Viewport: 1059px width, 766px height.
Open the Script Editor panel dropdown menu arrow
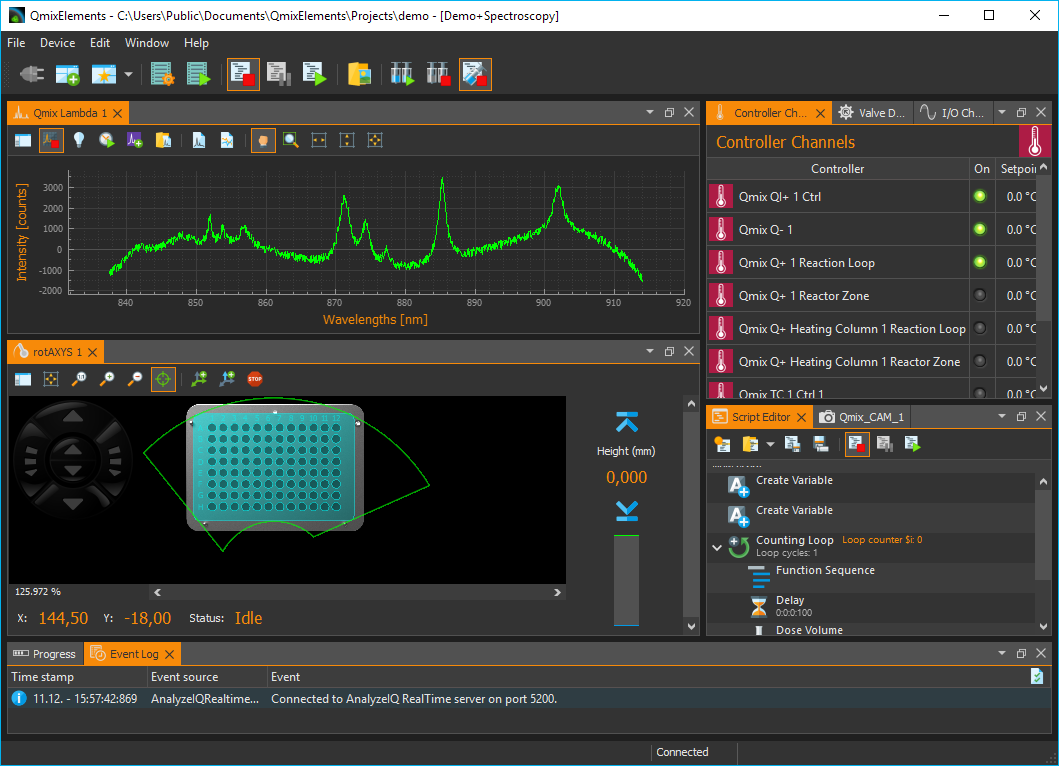(x=1001, y=417)
